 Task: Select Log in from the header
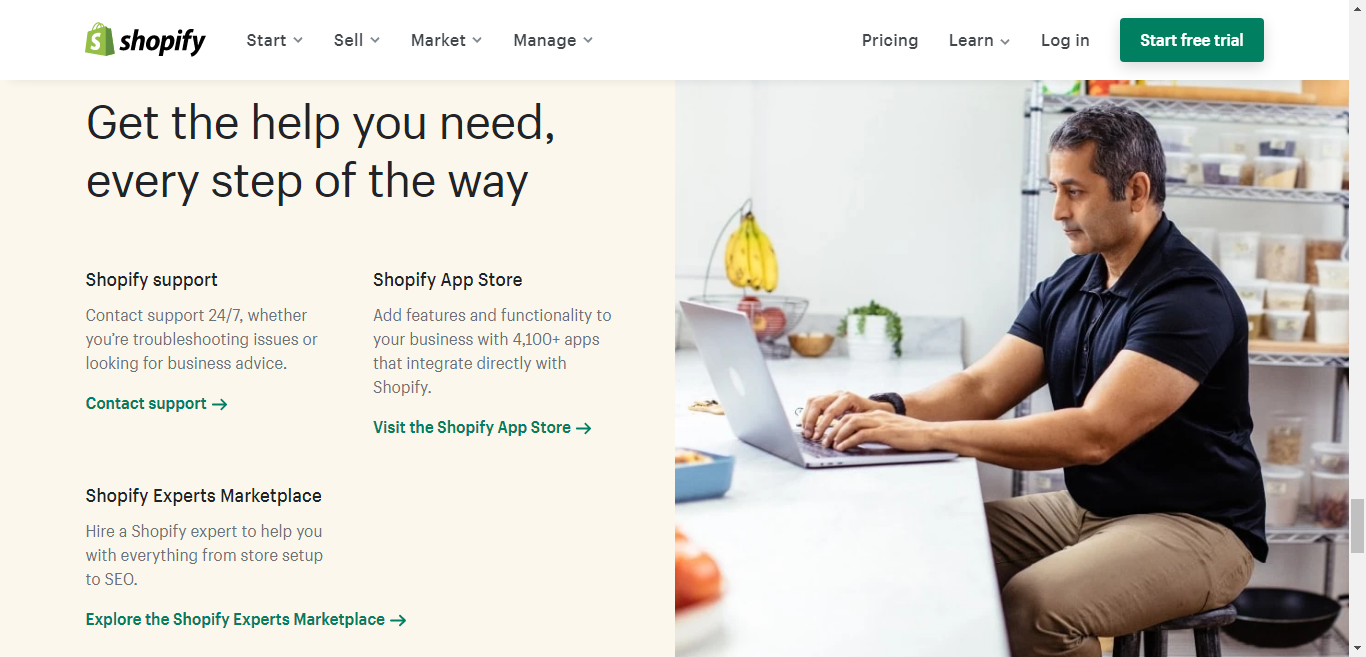coord(1065,40)
